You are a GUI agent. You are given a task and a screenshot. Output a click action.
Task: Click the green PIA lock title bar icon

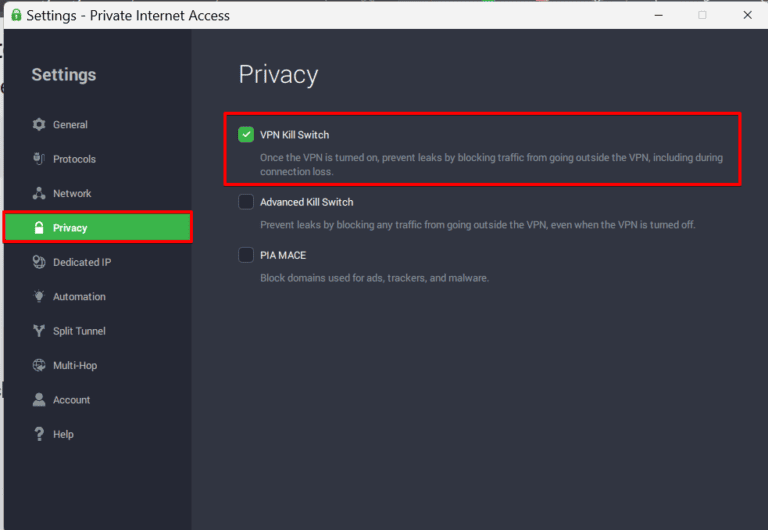pos(16,15)
